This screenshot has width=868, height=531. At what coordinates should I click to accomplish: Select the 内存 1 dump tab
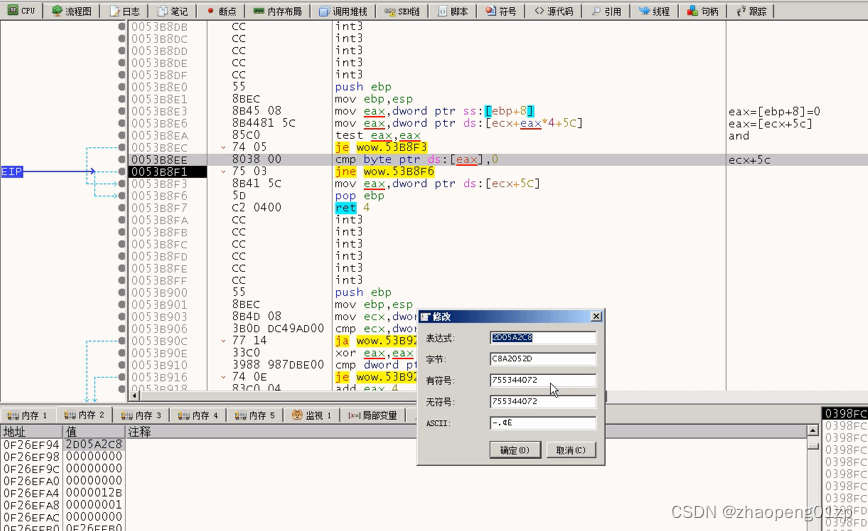coord(28,415)
